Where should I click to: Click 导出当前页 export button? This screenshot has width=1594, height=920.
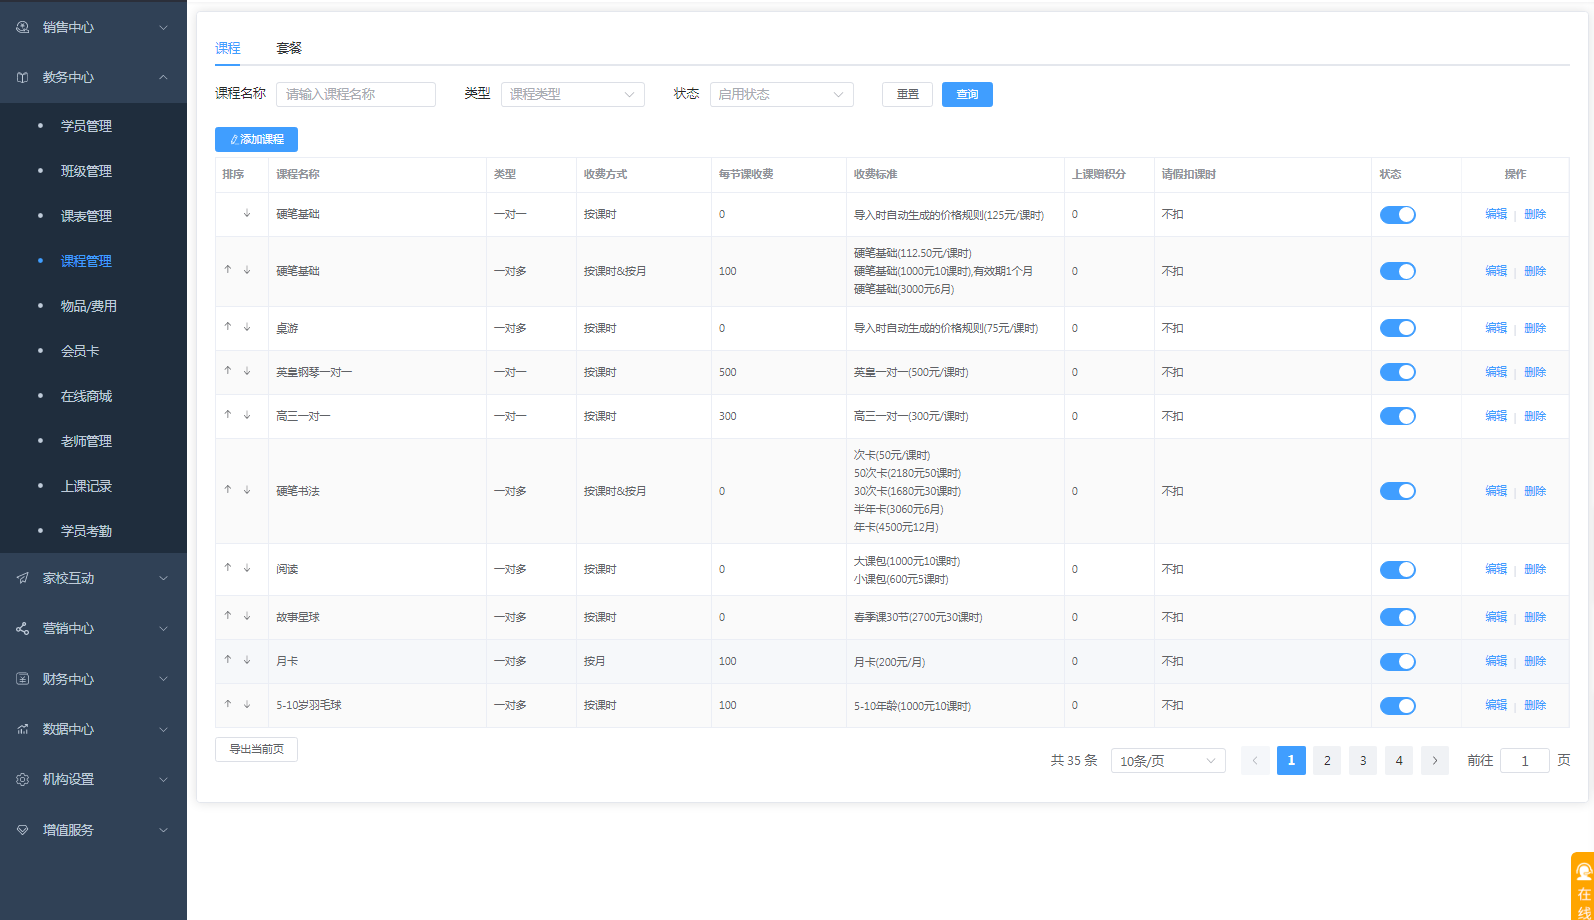click(x=256, y=749)
